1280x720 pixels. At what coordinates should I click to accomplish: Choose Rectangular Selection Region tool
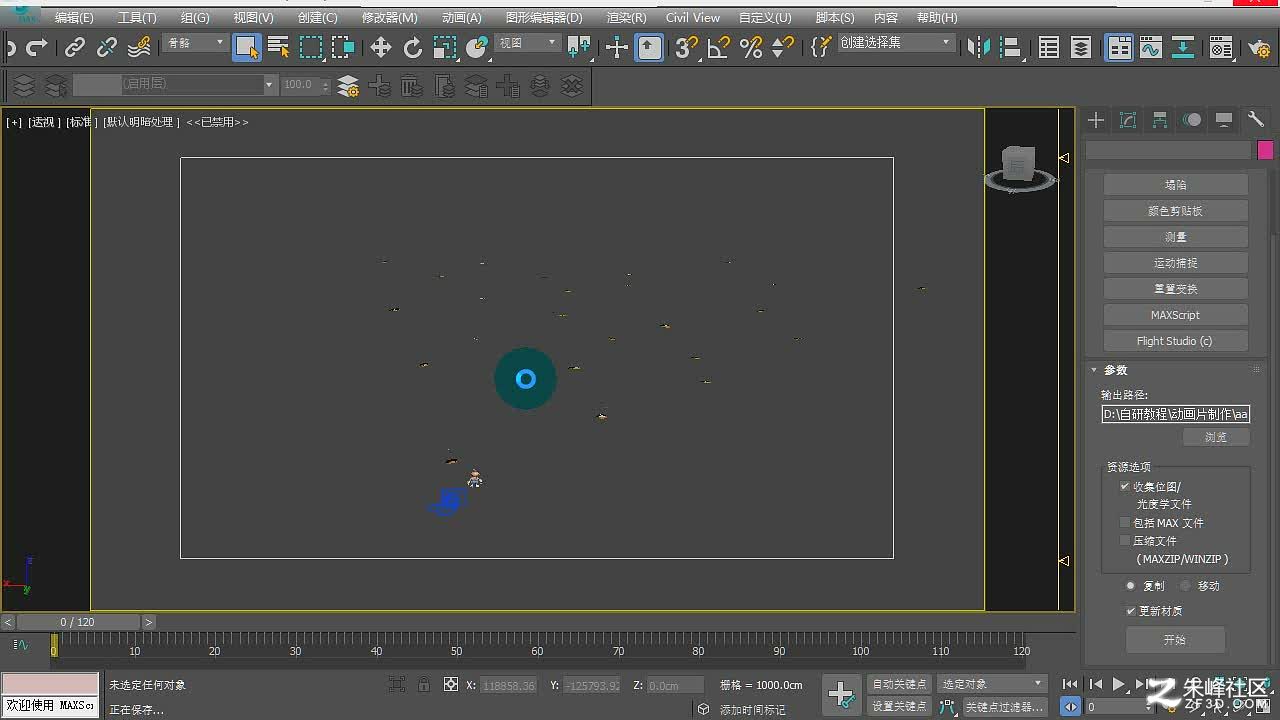[x=311, y=47]
